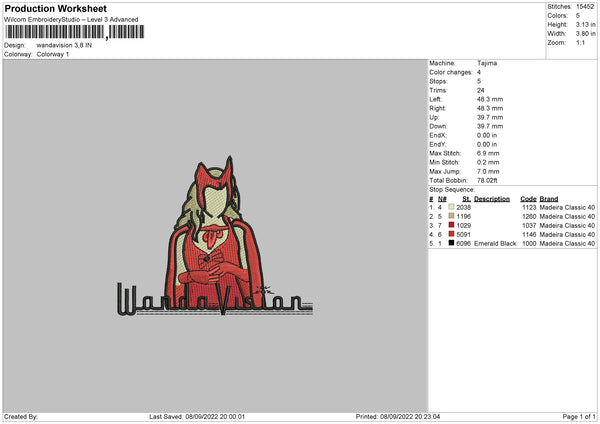600x424 pixels.
Task: Click the Last Saved timestamp in footer
Action: 197,416
